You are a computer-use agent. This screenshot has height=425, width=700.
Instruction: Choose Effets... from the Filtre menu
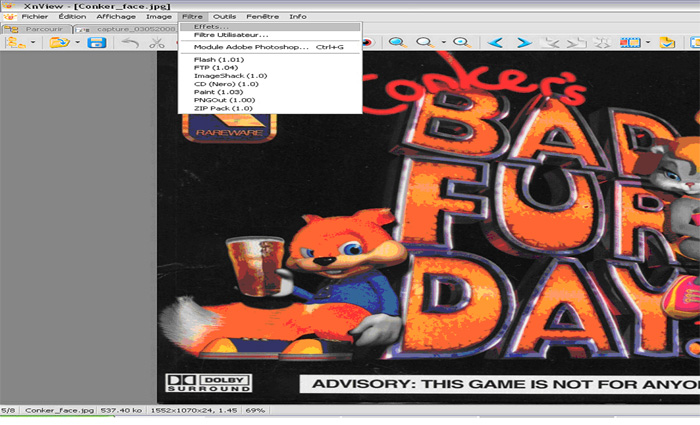point(270,27)
